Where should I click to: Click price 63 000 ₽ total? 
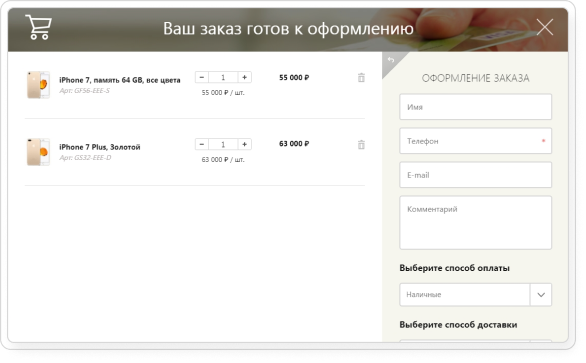click(294, 144)
